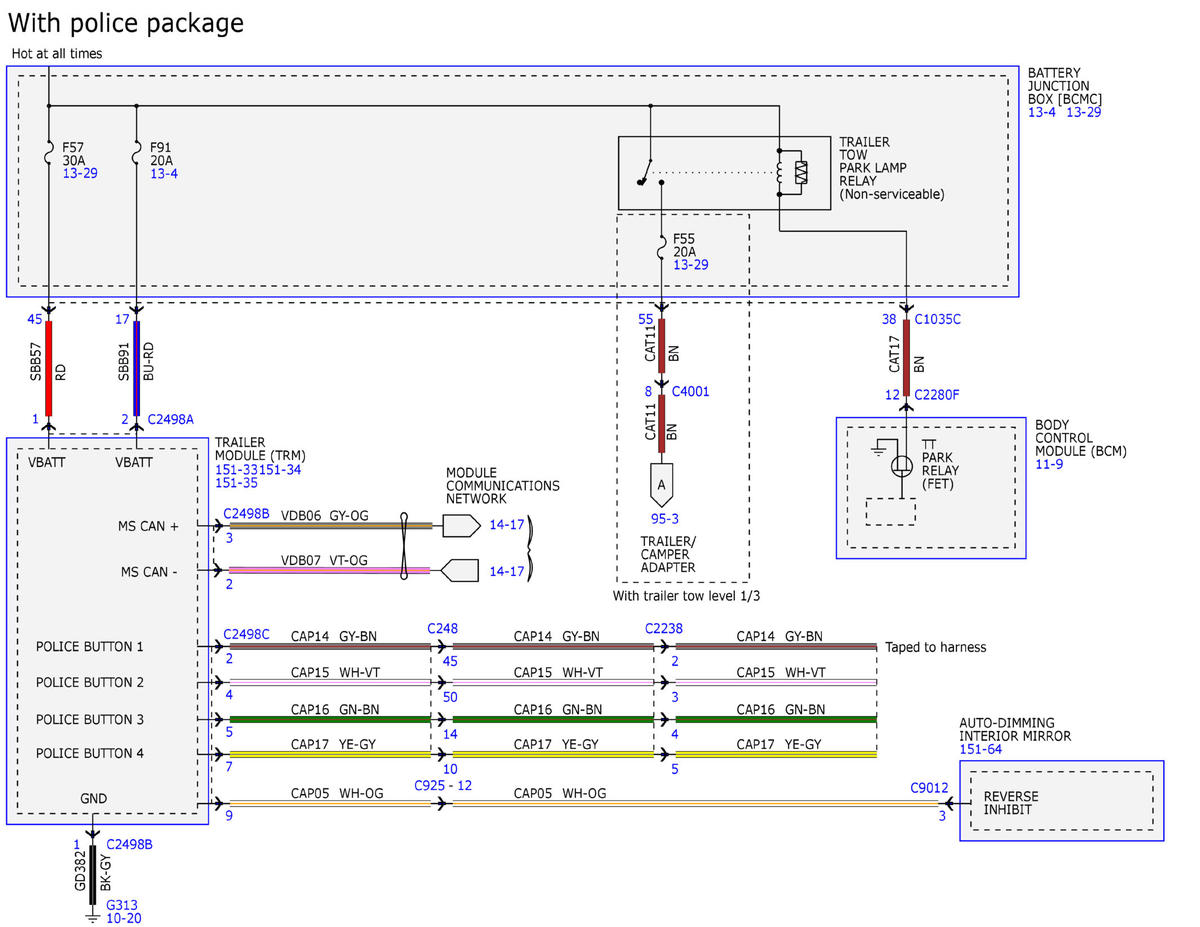Open the 13-29 link under F57 30A

click(78, 174)
